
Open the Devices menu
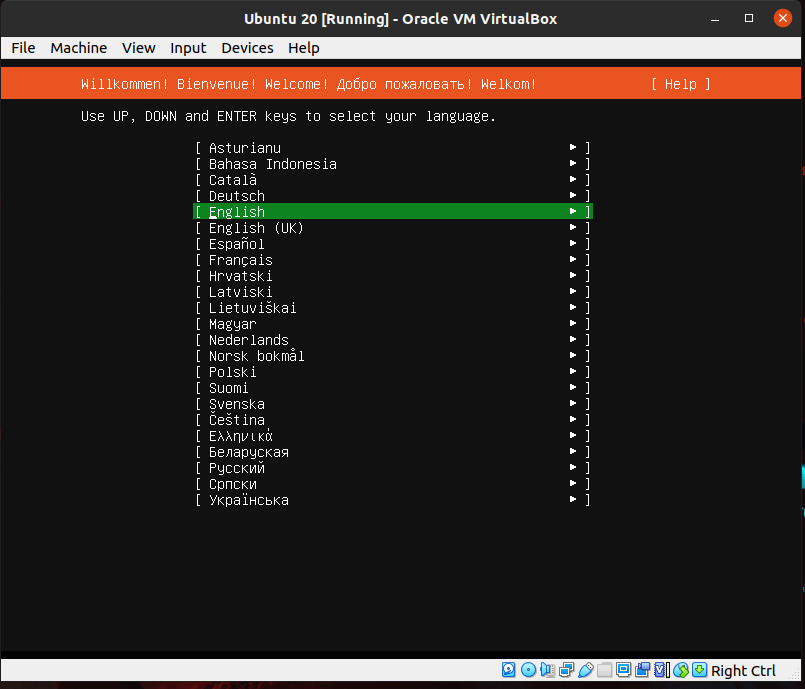tap(247, 47)
